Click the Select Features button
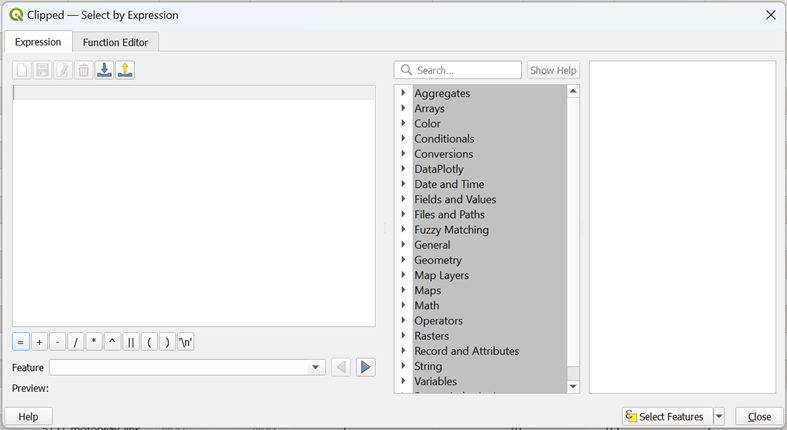Image resolution: width=787 pixels, height=430 pixels. click(666, 416)
